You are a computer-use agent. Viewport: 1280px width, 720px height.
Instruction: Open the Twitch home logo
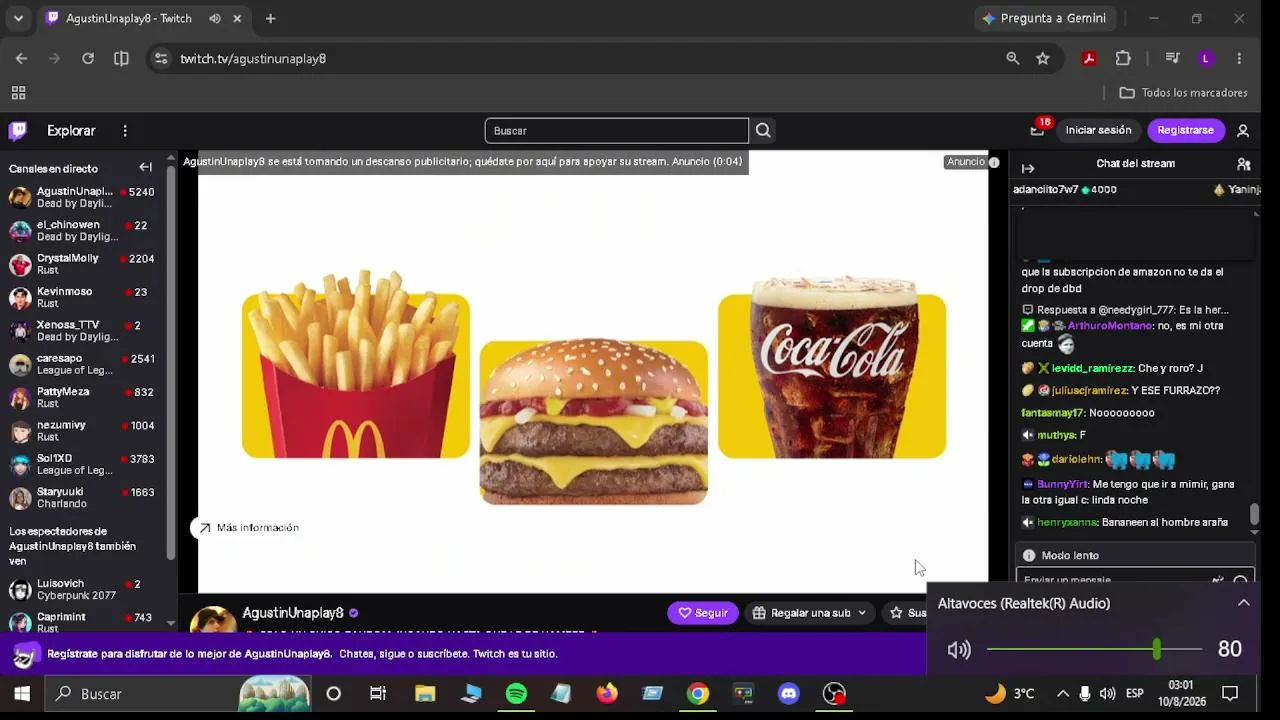17,130
